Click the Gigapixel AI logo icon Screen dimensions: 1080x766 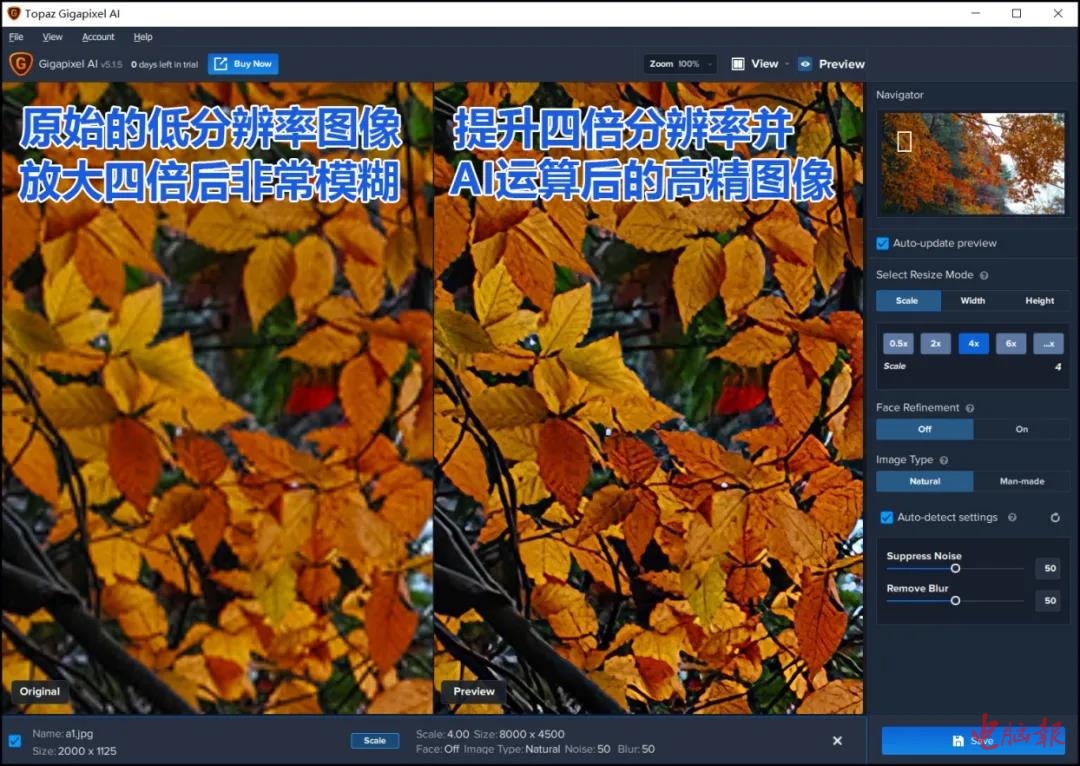coord(20,64)
